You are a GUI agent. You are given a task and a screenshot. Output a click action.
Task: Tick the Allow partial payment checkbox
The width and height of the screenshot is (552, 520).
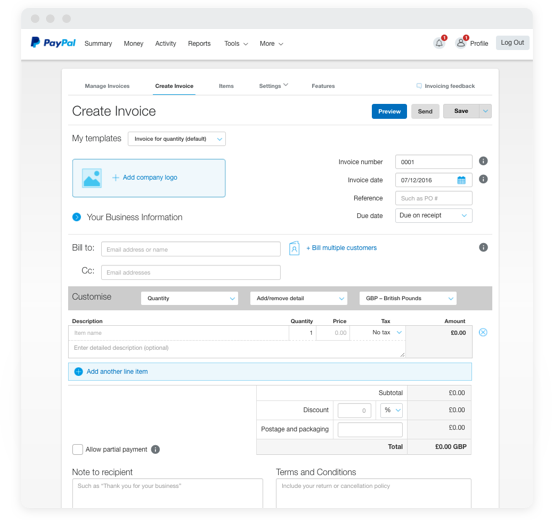coord(77,450)
